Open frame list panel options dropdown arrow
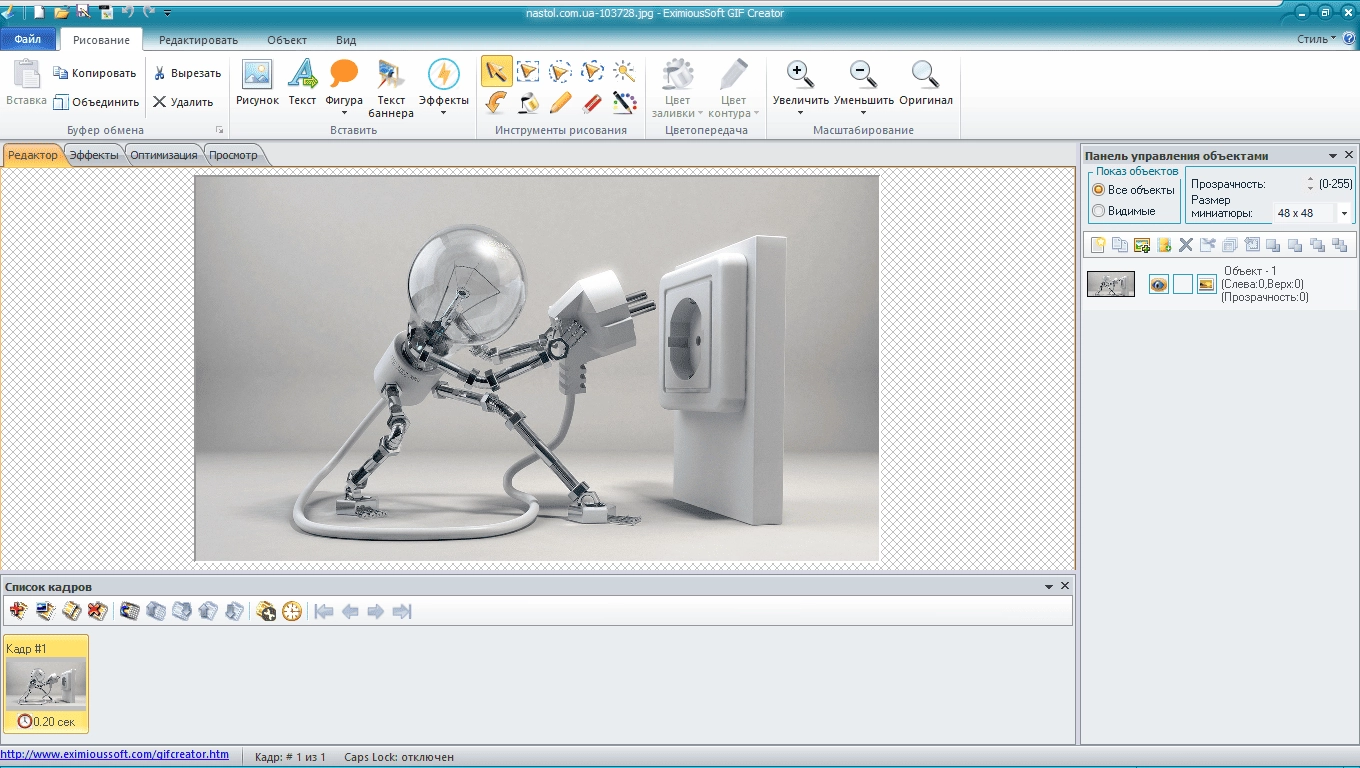Screen dimensions: 1360x768 pos(1049,587)
